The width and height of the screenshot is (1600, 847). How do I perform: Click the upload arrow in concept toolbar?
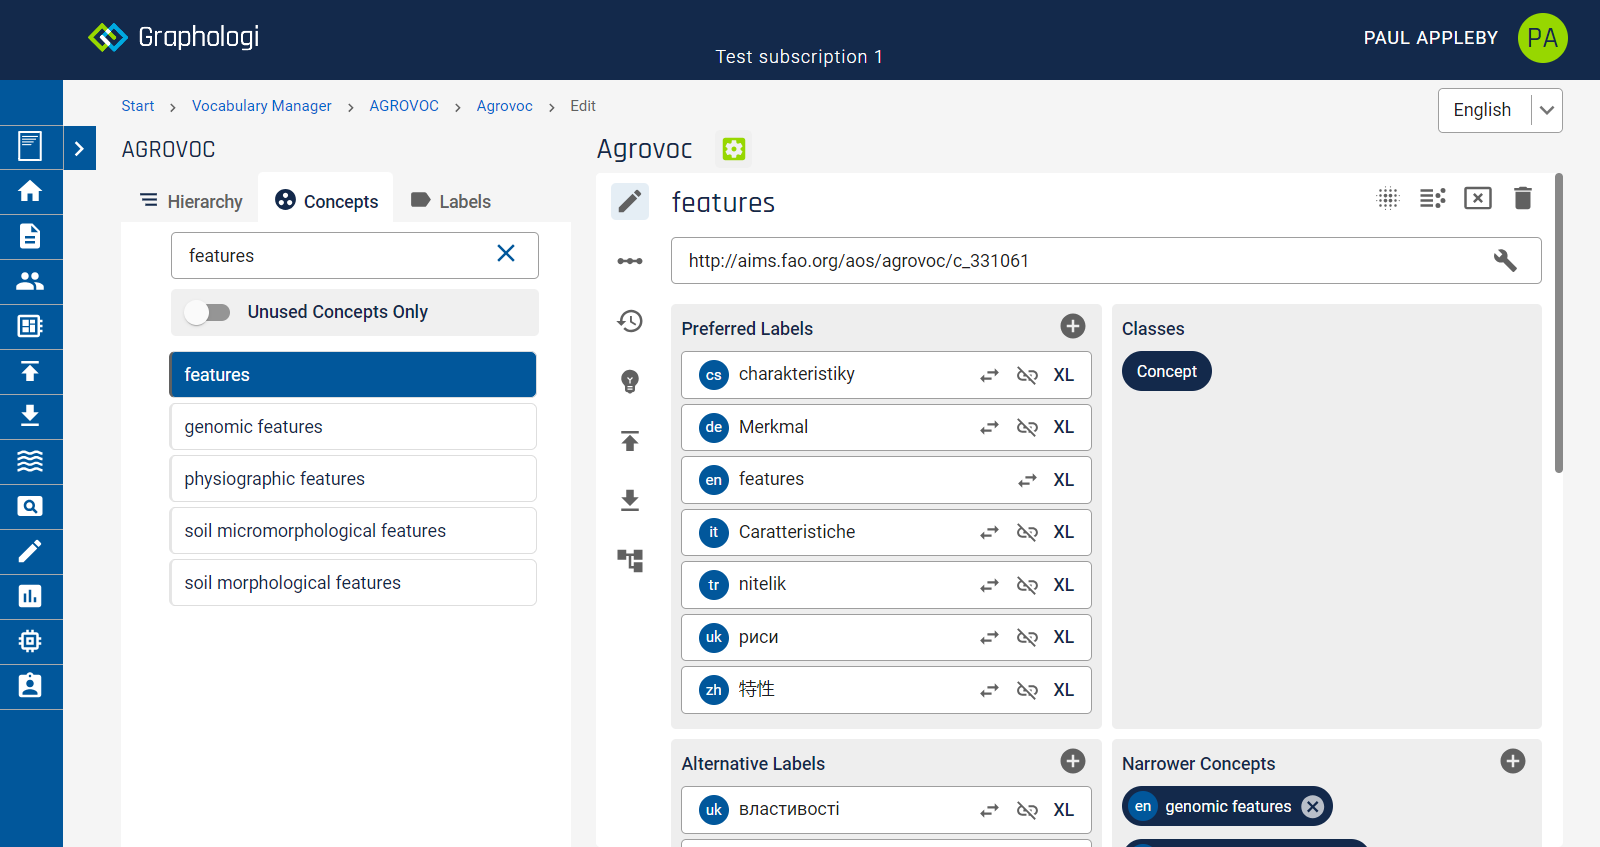coord(630,441)
